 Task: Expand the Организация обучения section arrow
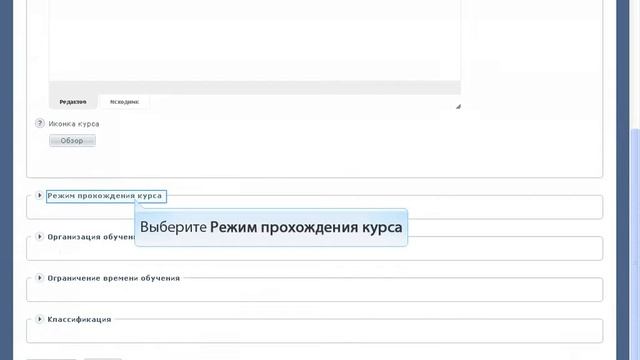39,237
